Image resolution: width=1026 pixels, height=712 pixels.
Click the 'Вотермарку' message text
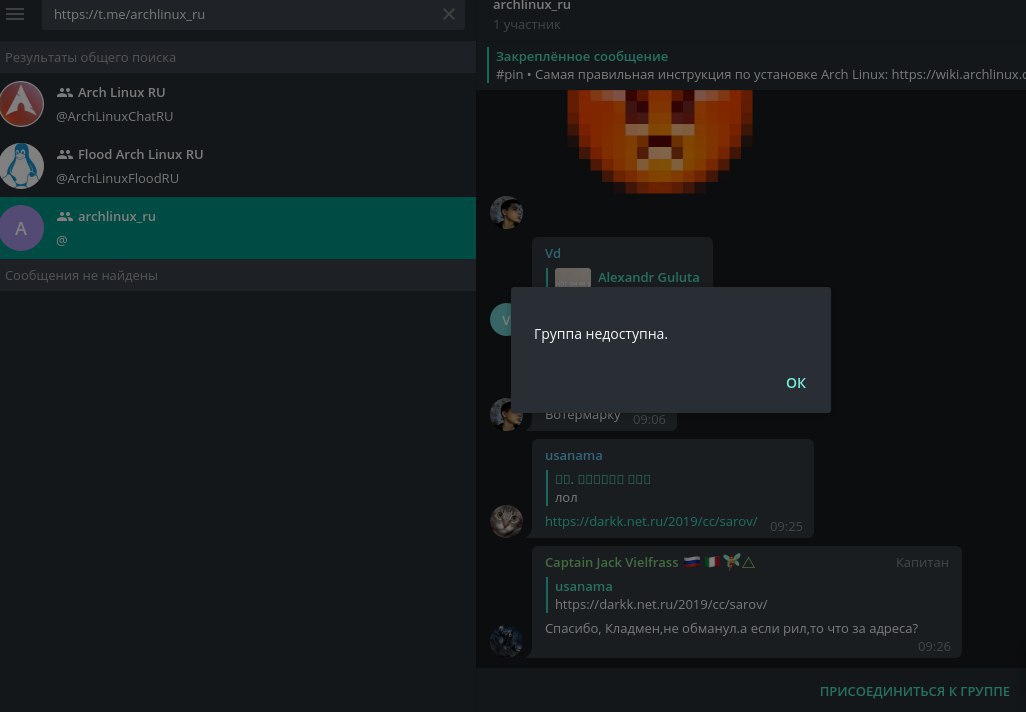click(582, 415)
